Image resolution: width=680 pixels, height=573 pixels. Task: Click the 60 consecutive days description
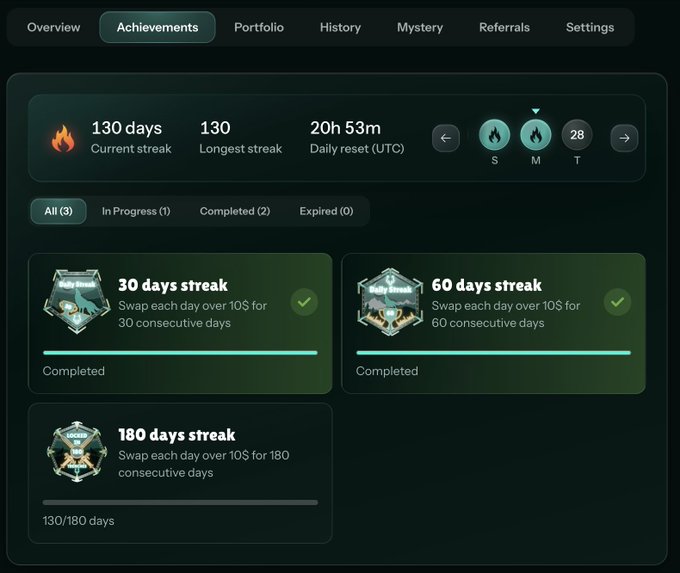(506, 314)
